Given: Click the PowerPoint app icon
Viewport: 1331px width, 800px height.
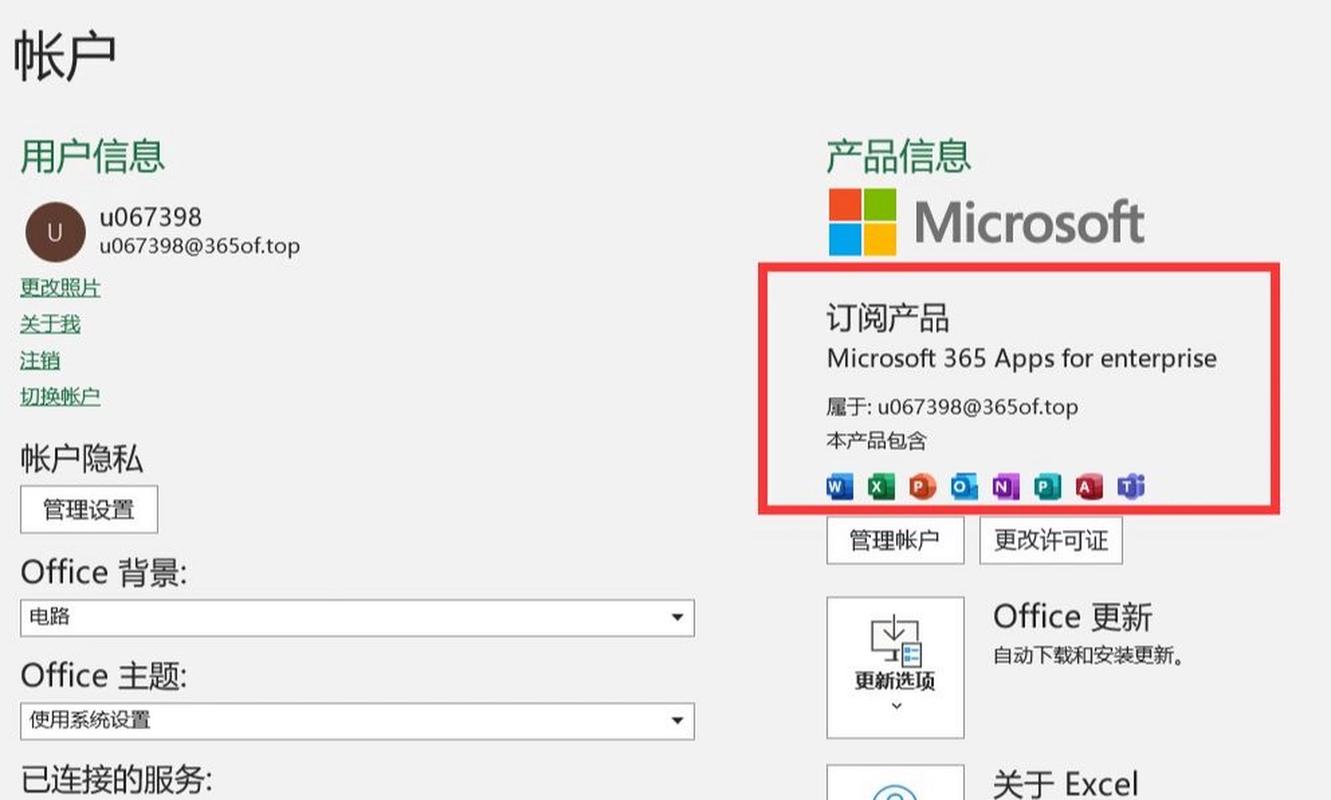Looking at the screenshot, I should click(x=922, y=487).
